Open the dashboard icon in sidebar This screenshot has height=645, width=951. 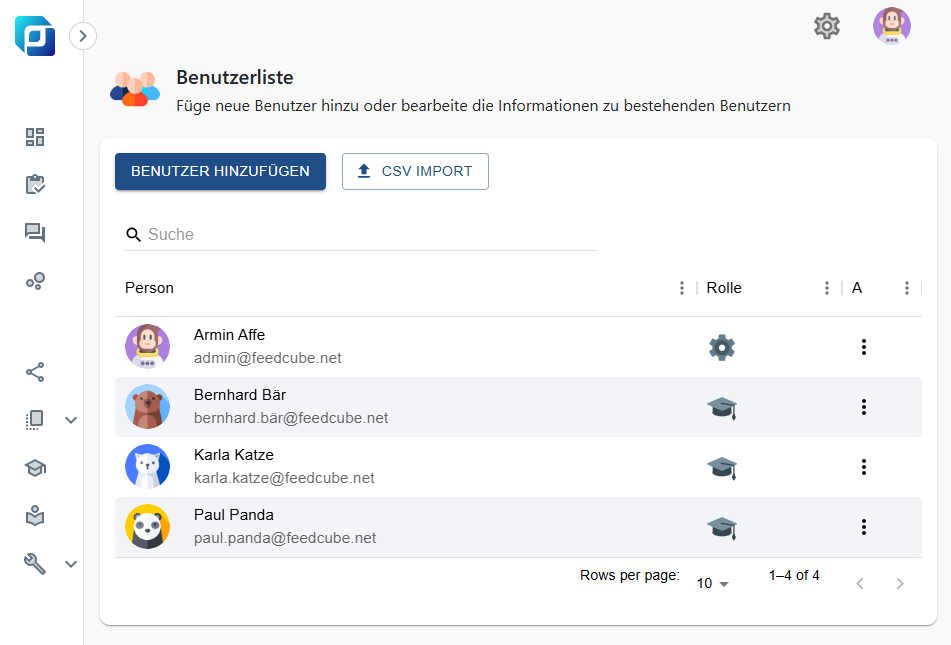point(35,137)
